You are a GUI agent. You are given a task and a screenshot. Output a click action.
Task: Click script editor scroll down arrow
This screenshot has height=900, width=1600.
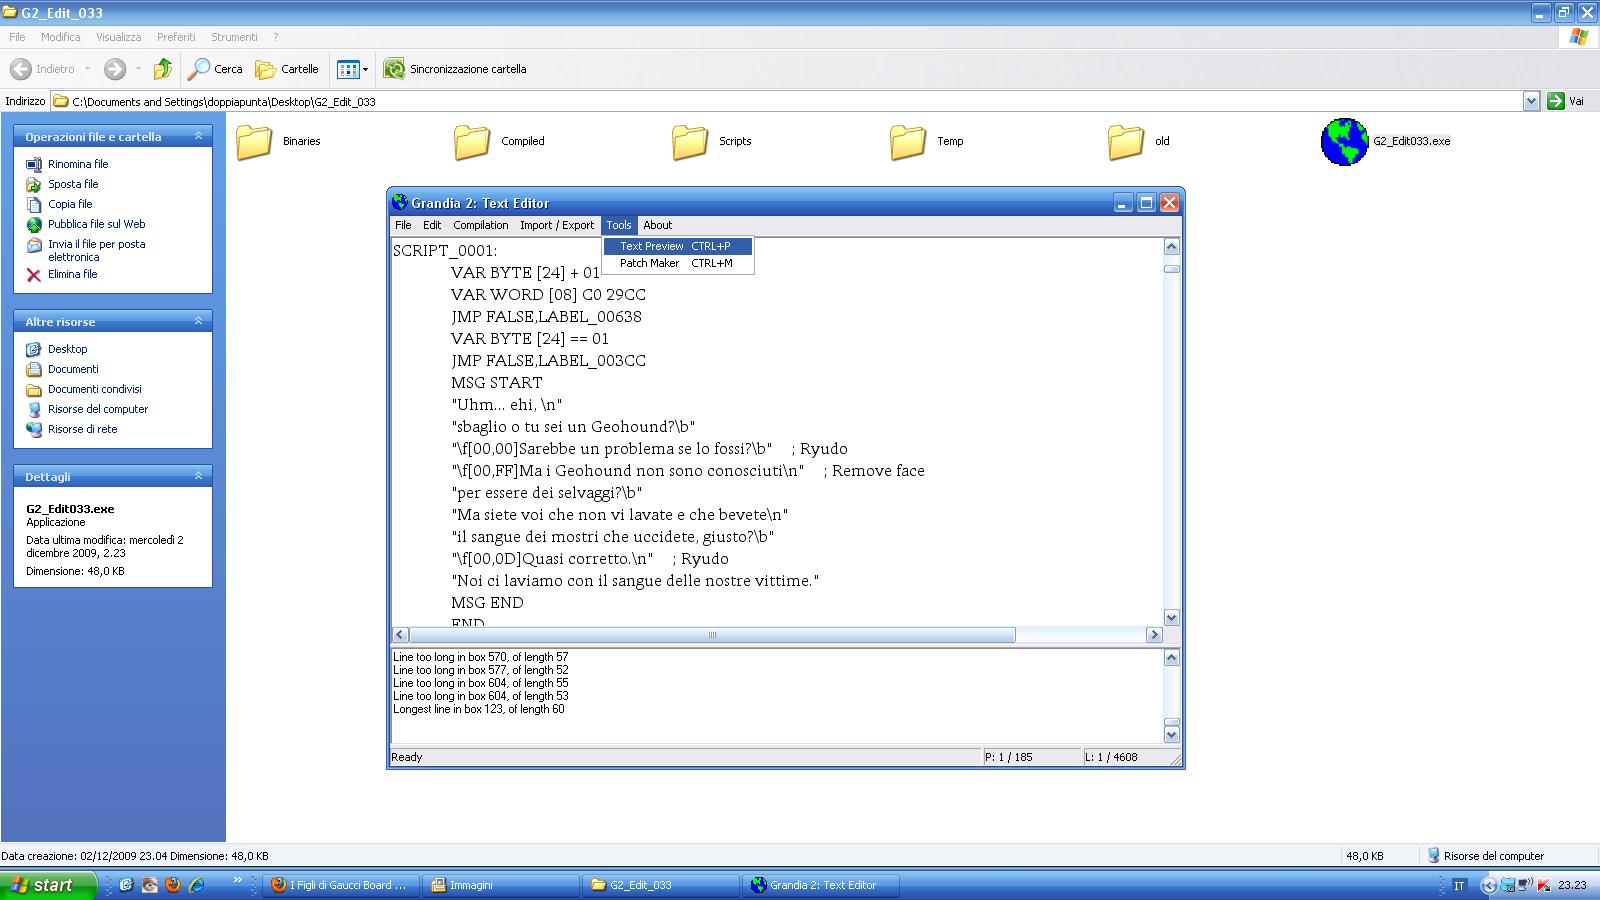pos(1172,618)
